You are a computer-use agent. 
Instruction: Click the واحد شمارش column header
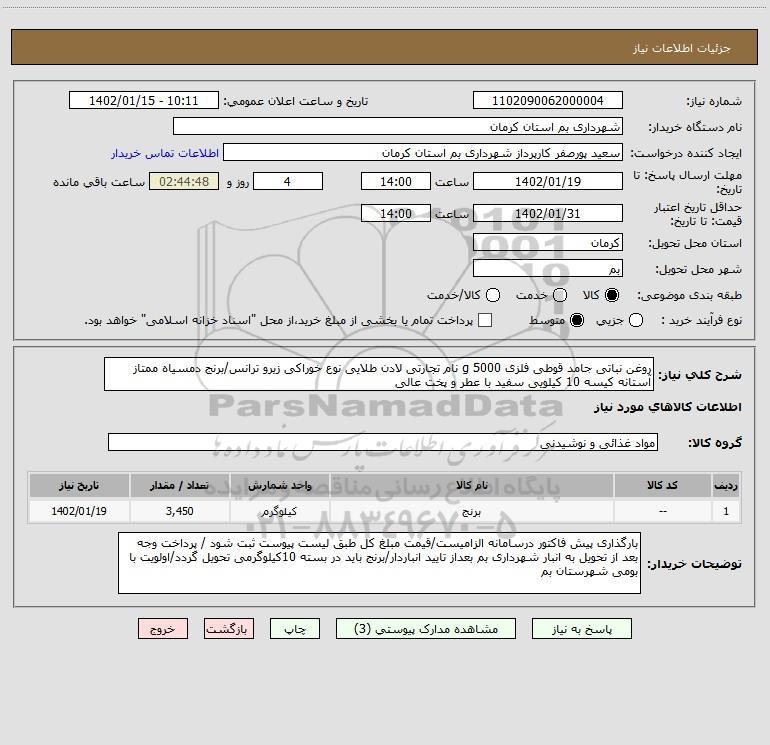tap(279, 485)
